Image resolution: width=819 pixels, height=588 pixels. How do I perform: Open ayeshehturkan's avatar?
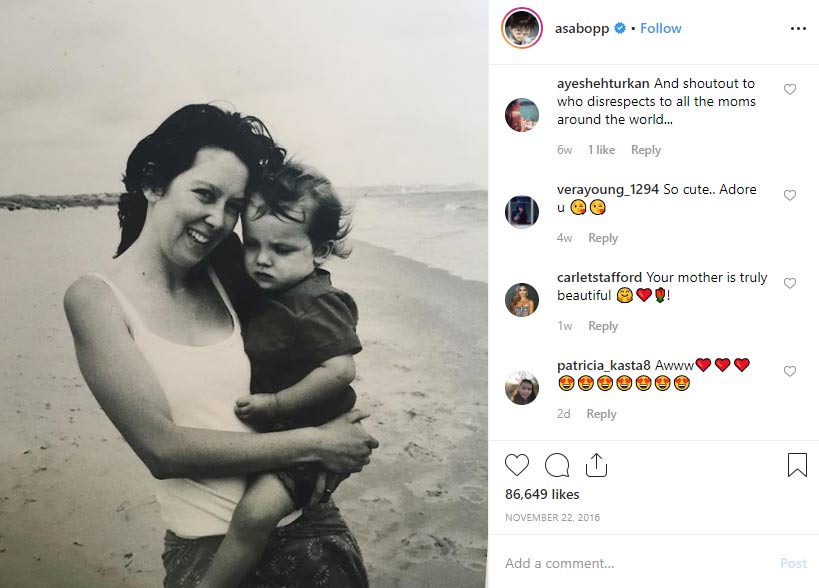pyautogui.click(x=522, y=115)
